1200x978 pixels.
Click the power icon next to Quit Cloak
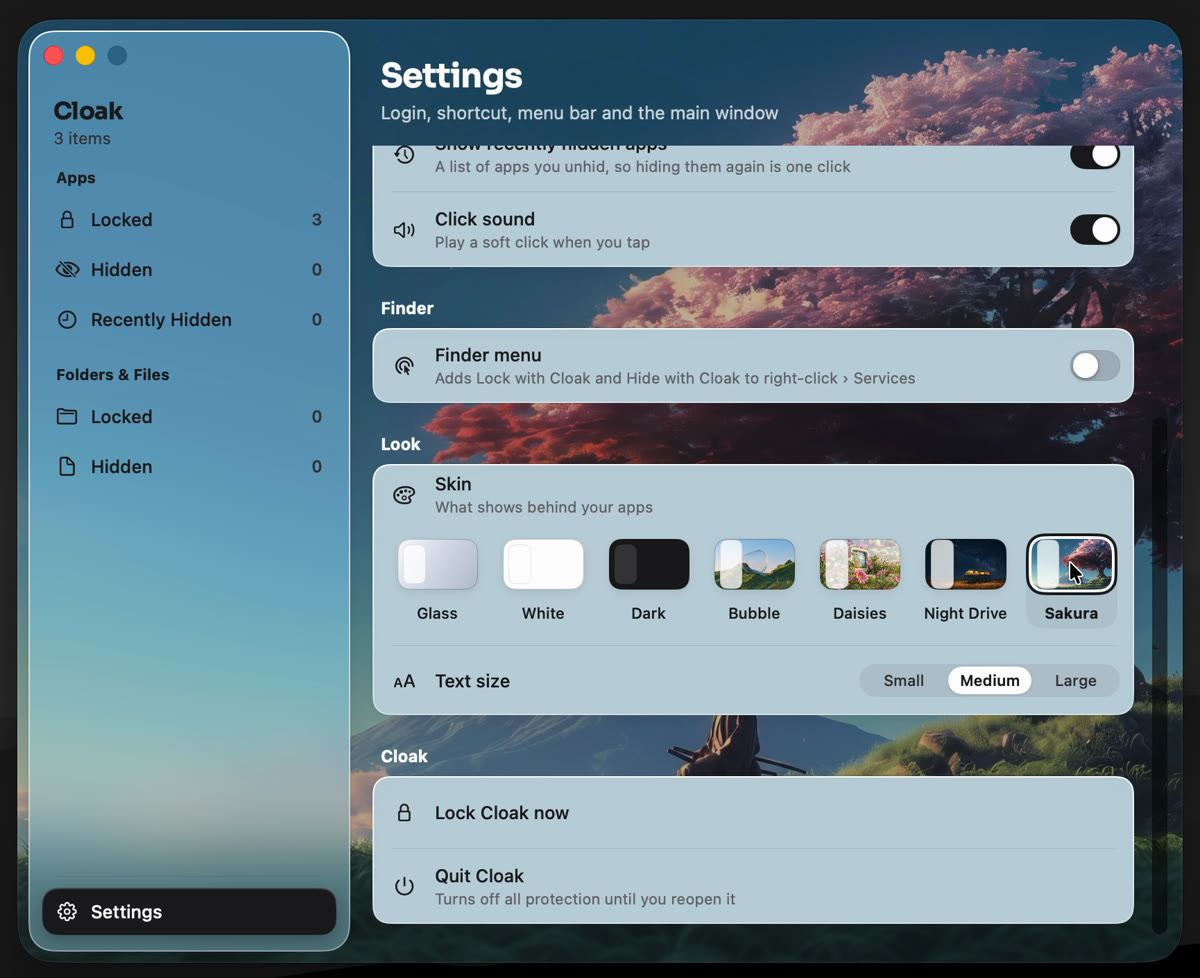point(404,886)
